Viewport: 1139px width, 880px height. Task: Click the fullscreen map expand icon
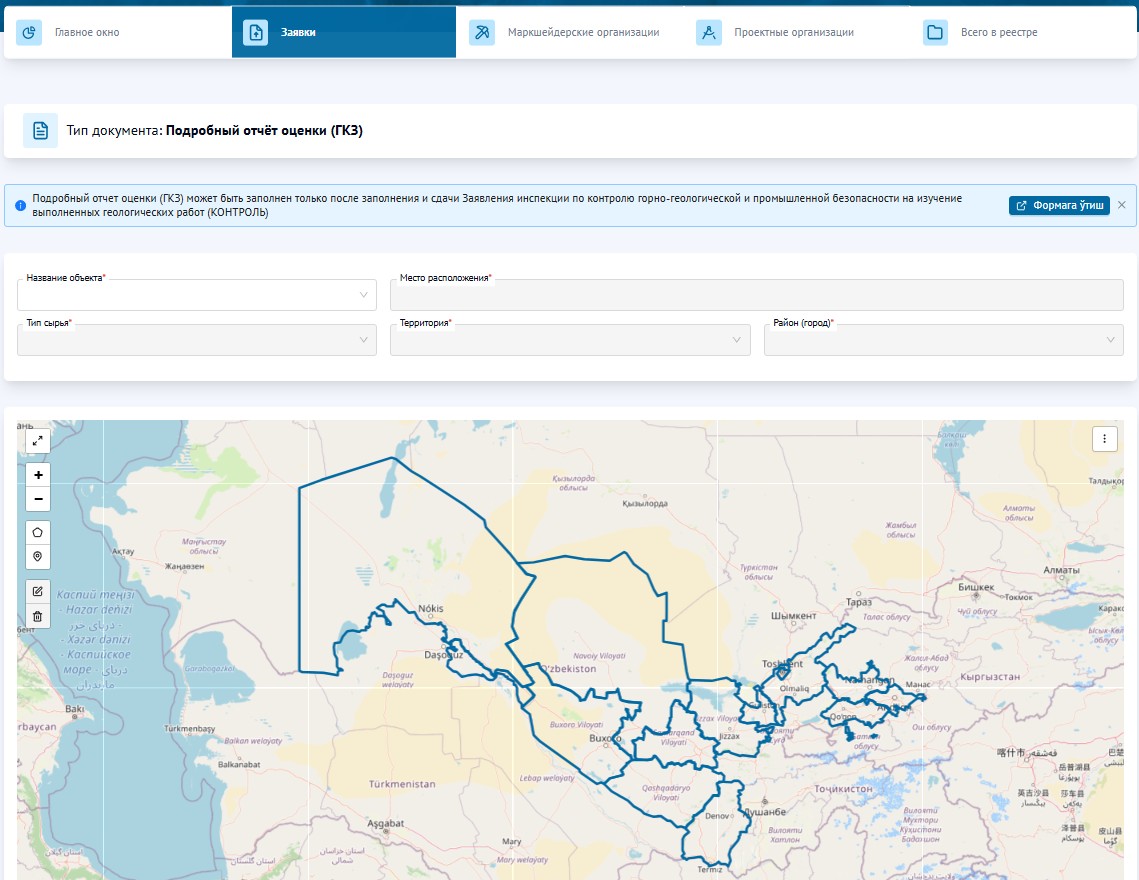(x=37, y=441)
